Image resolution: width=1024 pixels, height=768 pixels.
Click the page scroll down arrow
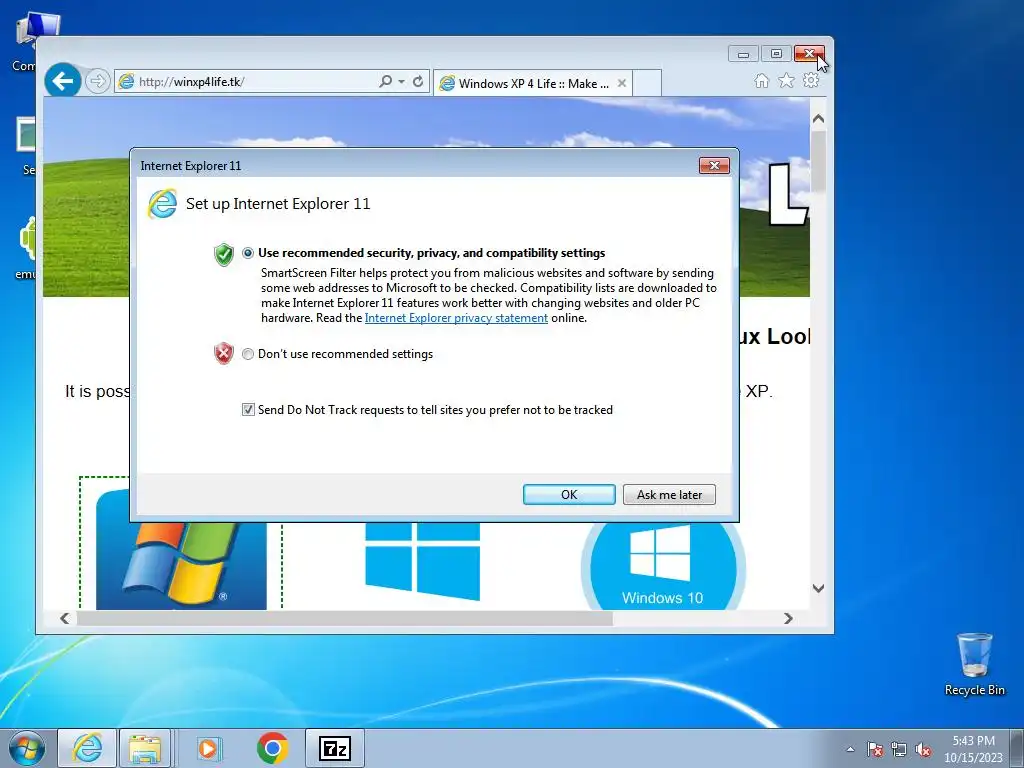click(818, 588)
